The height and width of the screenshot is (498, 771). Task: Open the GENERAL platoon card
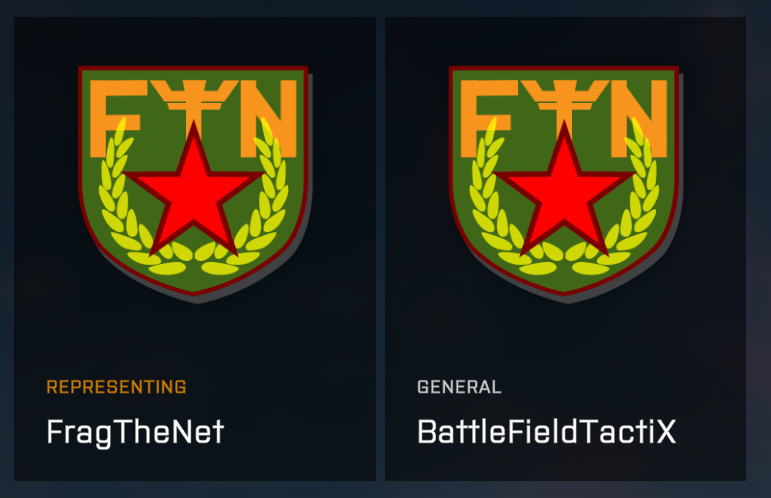point(565,249)
